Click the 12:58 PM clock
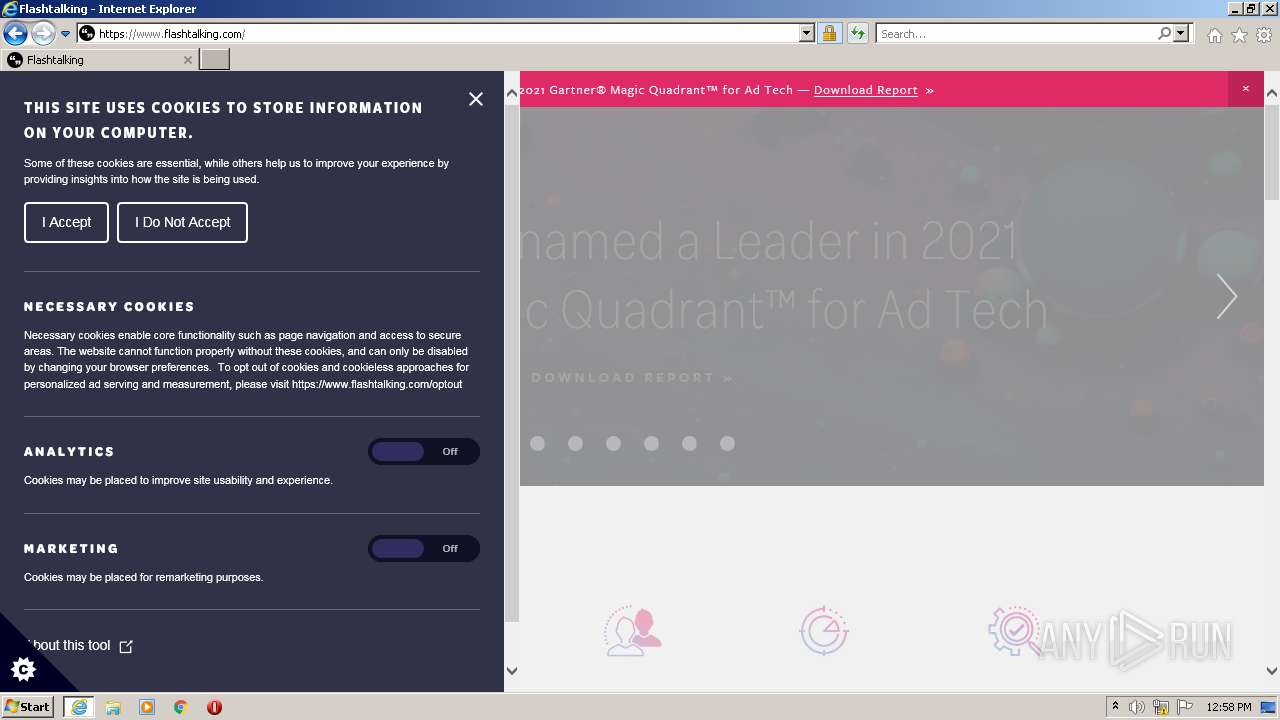Screen dimensions: 1280x720 pyautogui.click(x=1229, y=707)
